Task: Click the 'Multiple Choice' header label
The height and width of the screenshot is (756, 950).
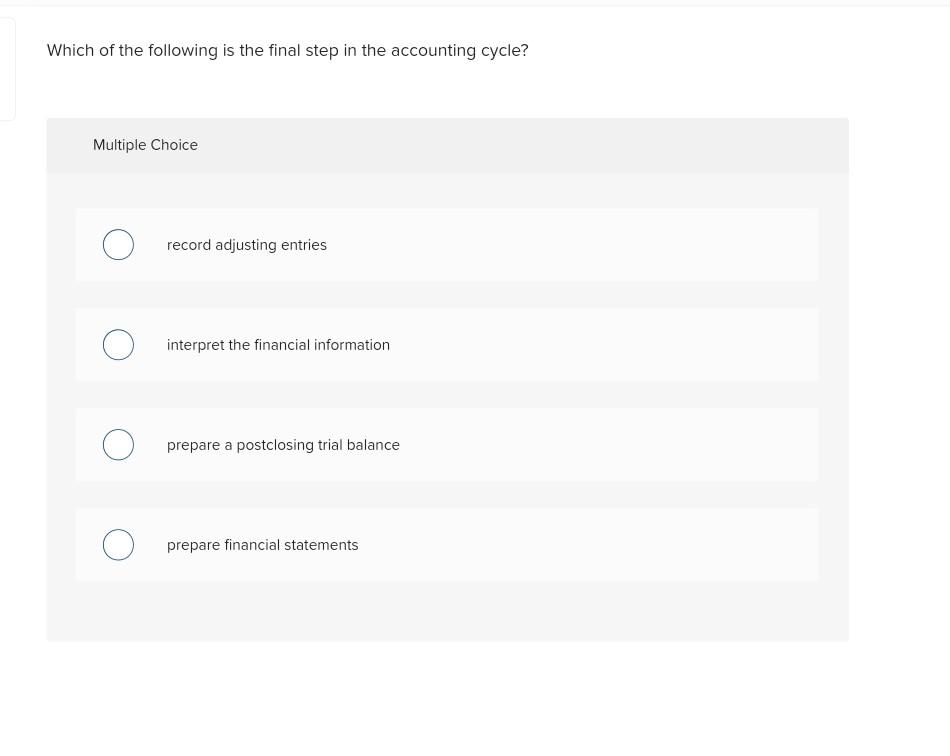Action: tap(145, 145)
